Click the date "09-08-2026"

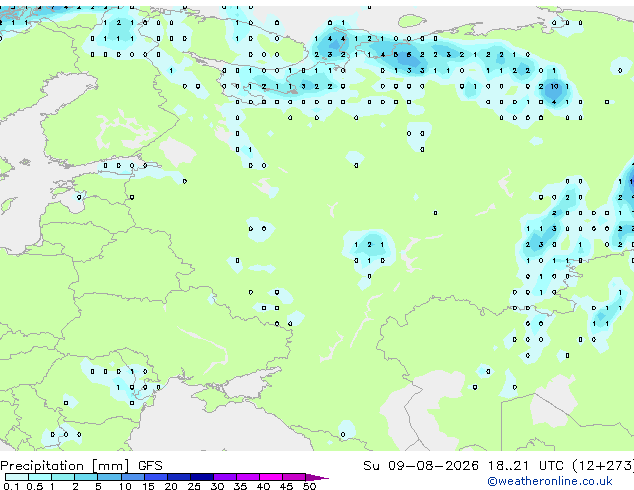pyautogui.click(x=433, y=466)
